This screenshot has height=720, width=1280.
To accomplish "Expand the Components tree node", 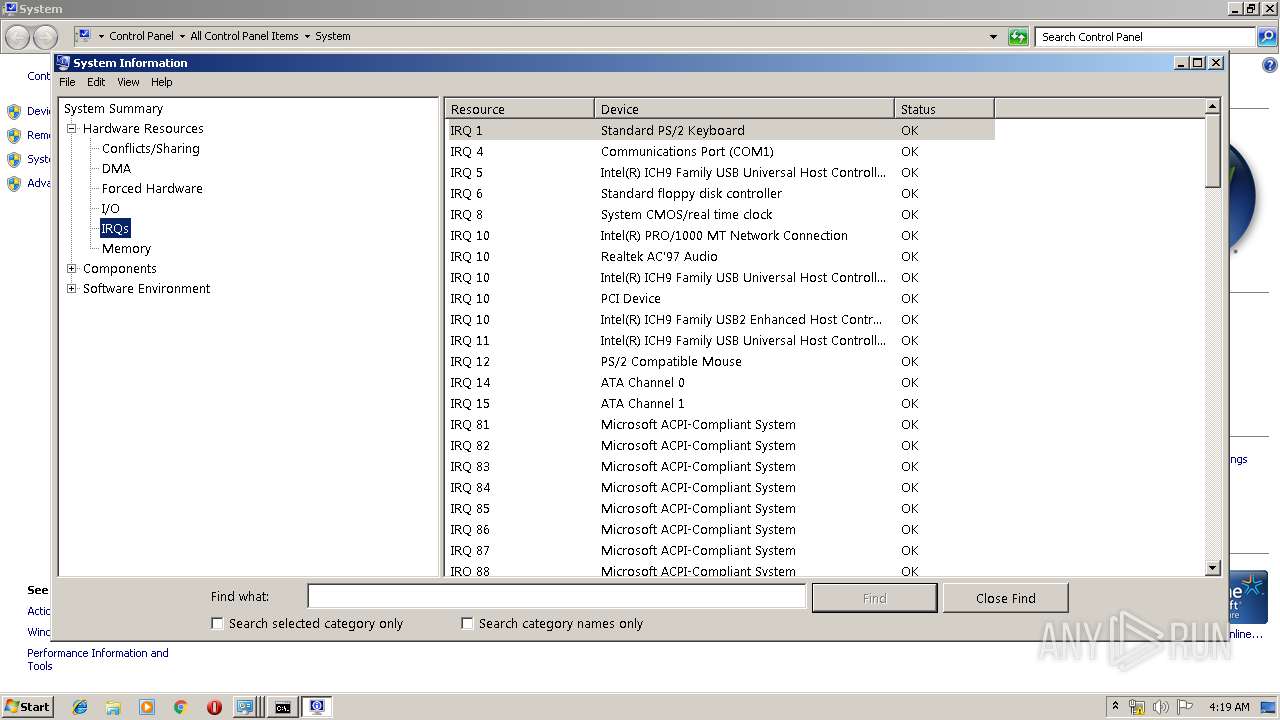I will tap(72, 269).
